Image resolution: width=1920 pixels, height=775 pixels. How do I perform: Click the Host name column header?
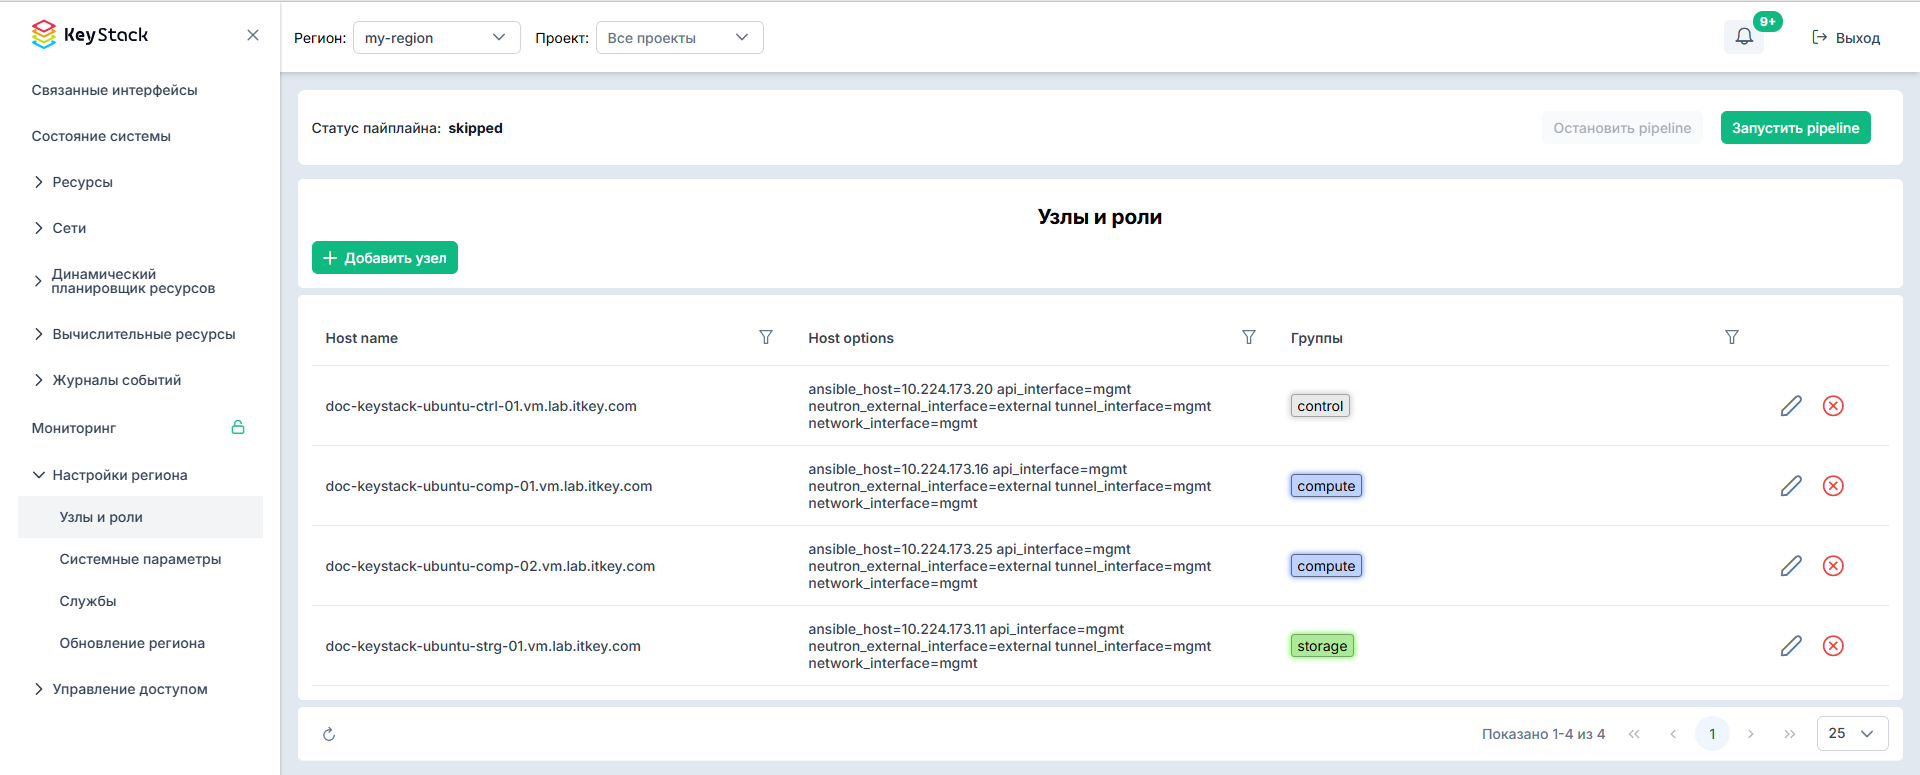click(x=362, y=338)
